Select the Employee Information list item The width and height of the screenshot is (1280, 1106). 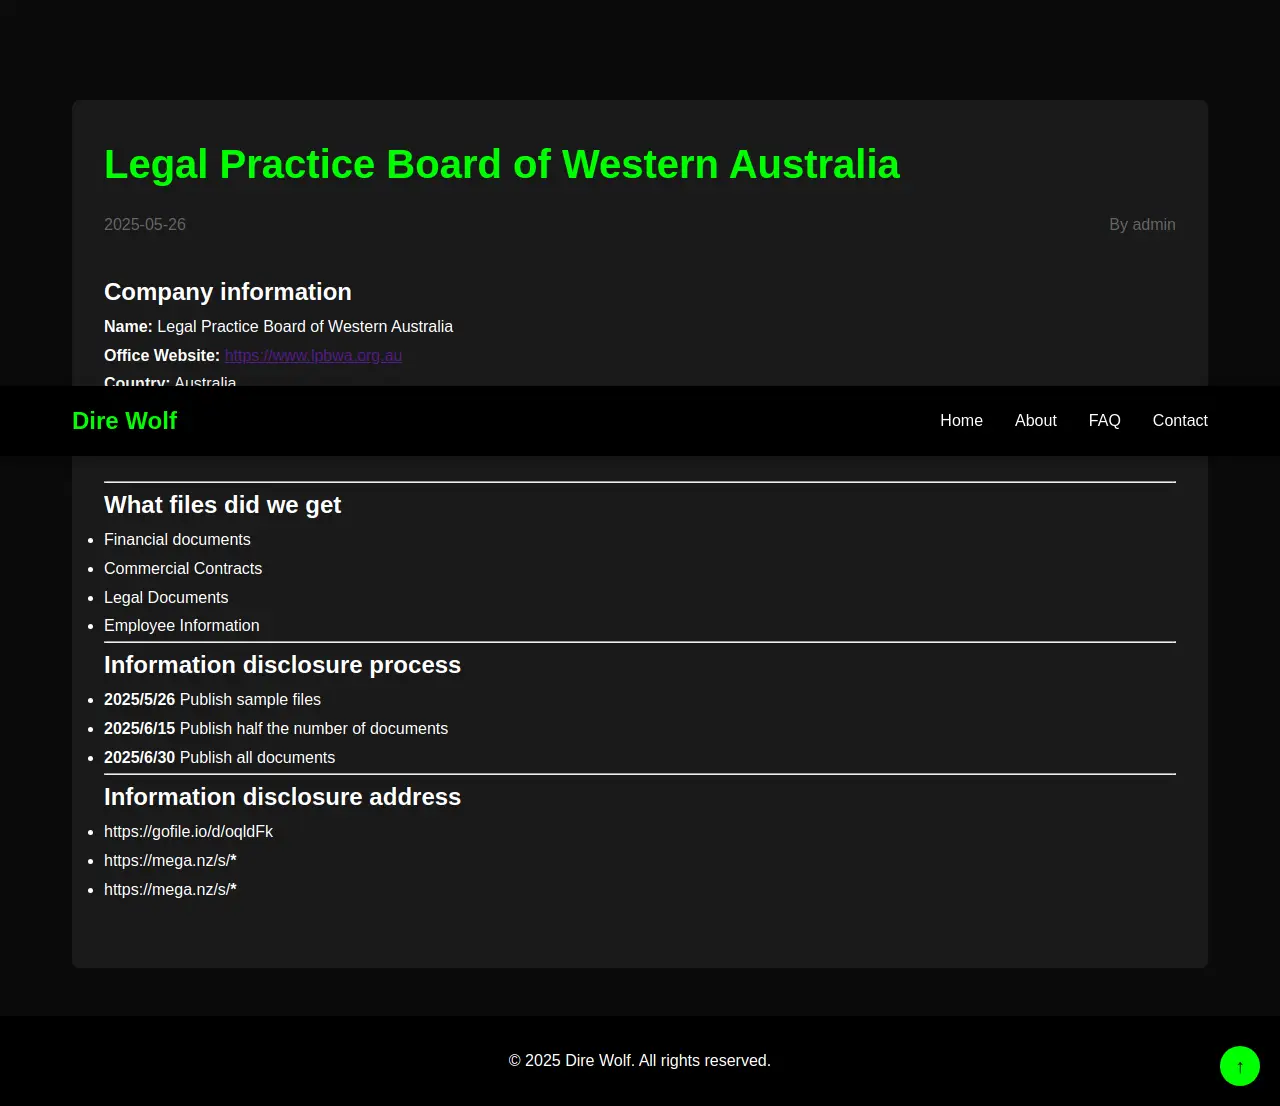[181, 626]
